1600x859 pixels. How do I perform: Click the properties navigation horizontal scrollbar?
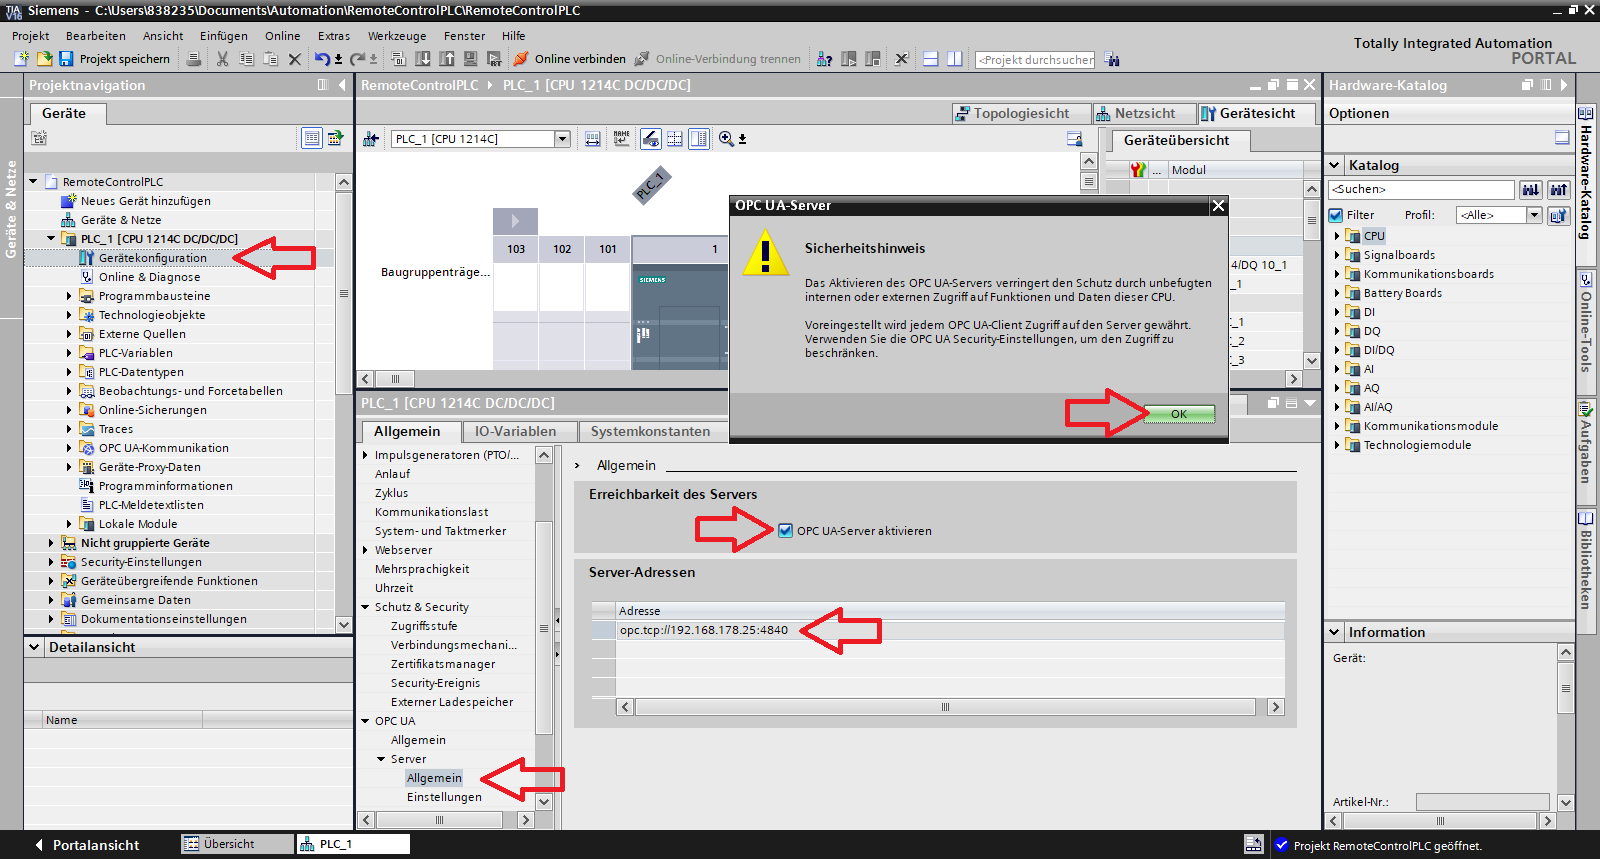(x=440, y=820)
